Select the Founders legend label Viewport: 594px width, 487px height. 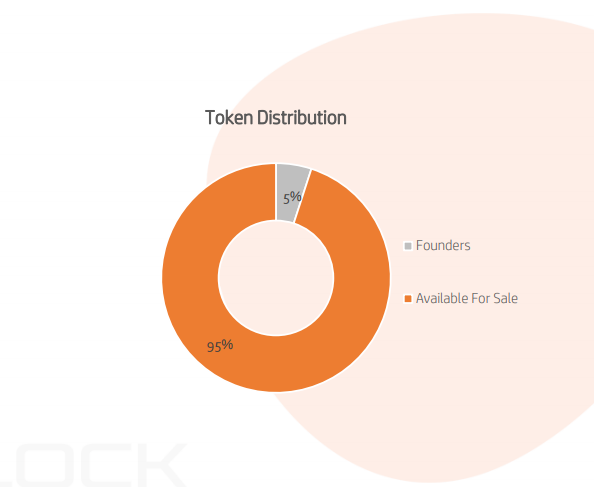[443, 245]
